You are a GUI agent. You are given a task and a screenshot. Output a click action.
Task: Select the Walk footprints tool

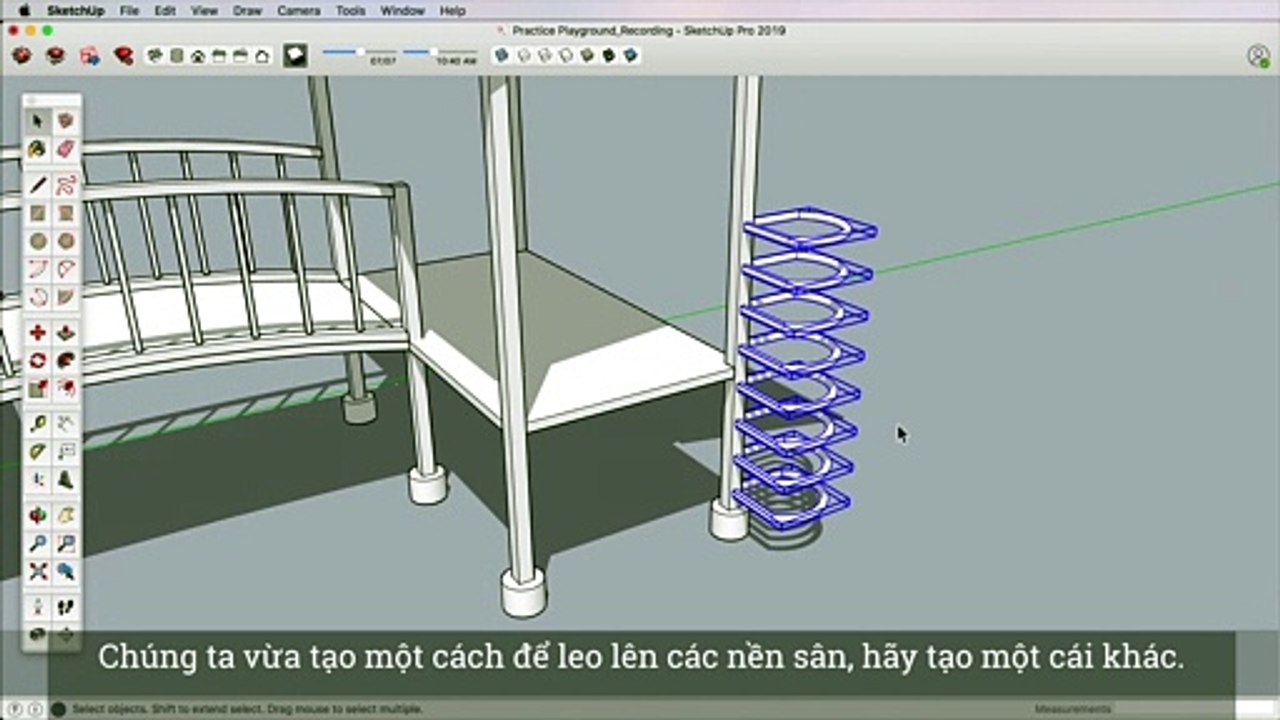point(66,607)
